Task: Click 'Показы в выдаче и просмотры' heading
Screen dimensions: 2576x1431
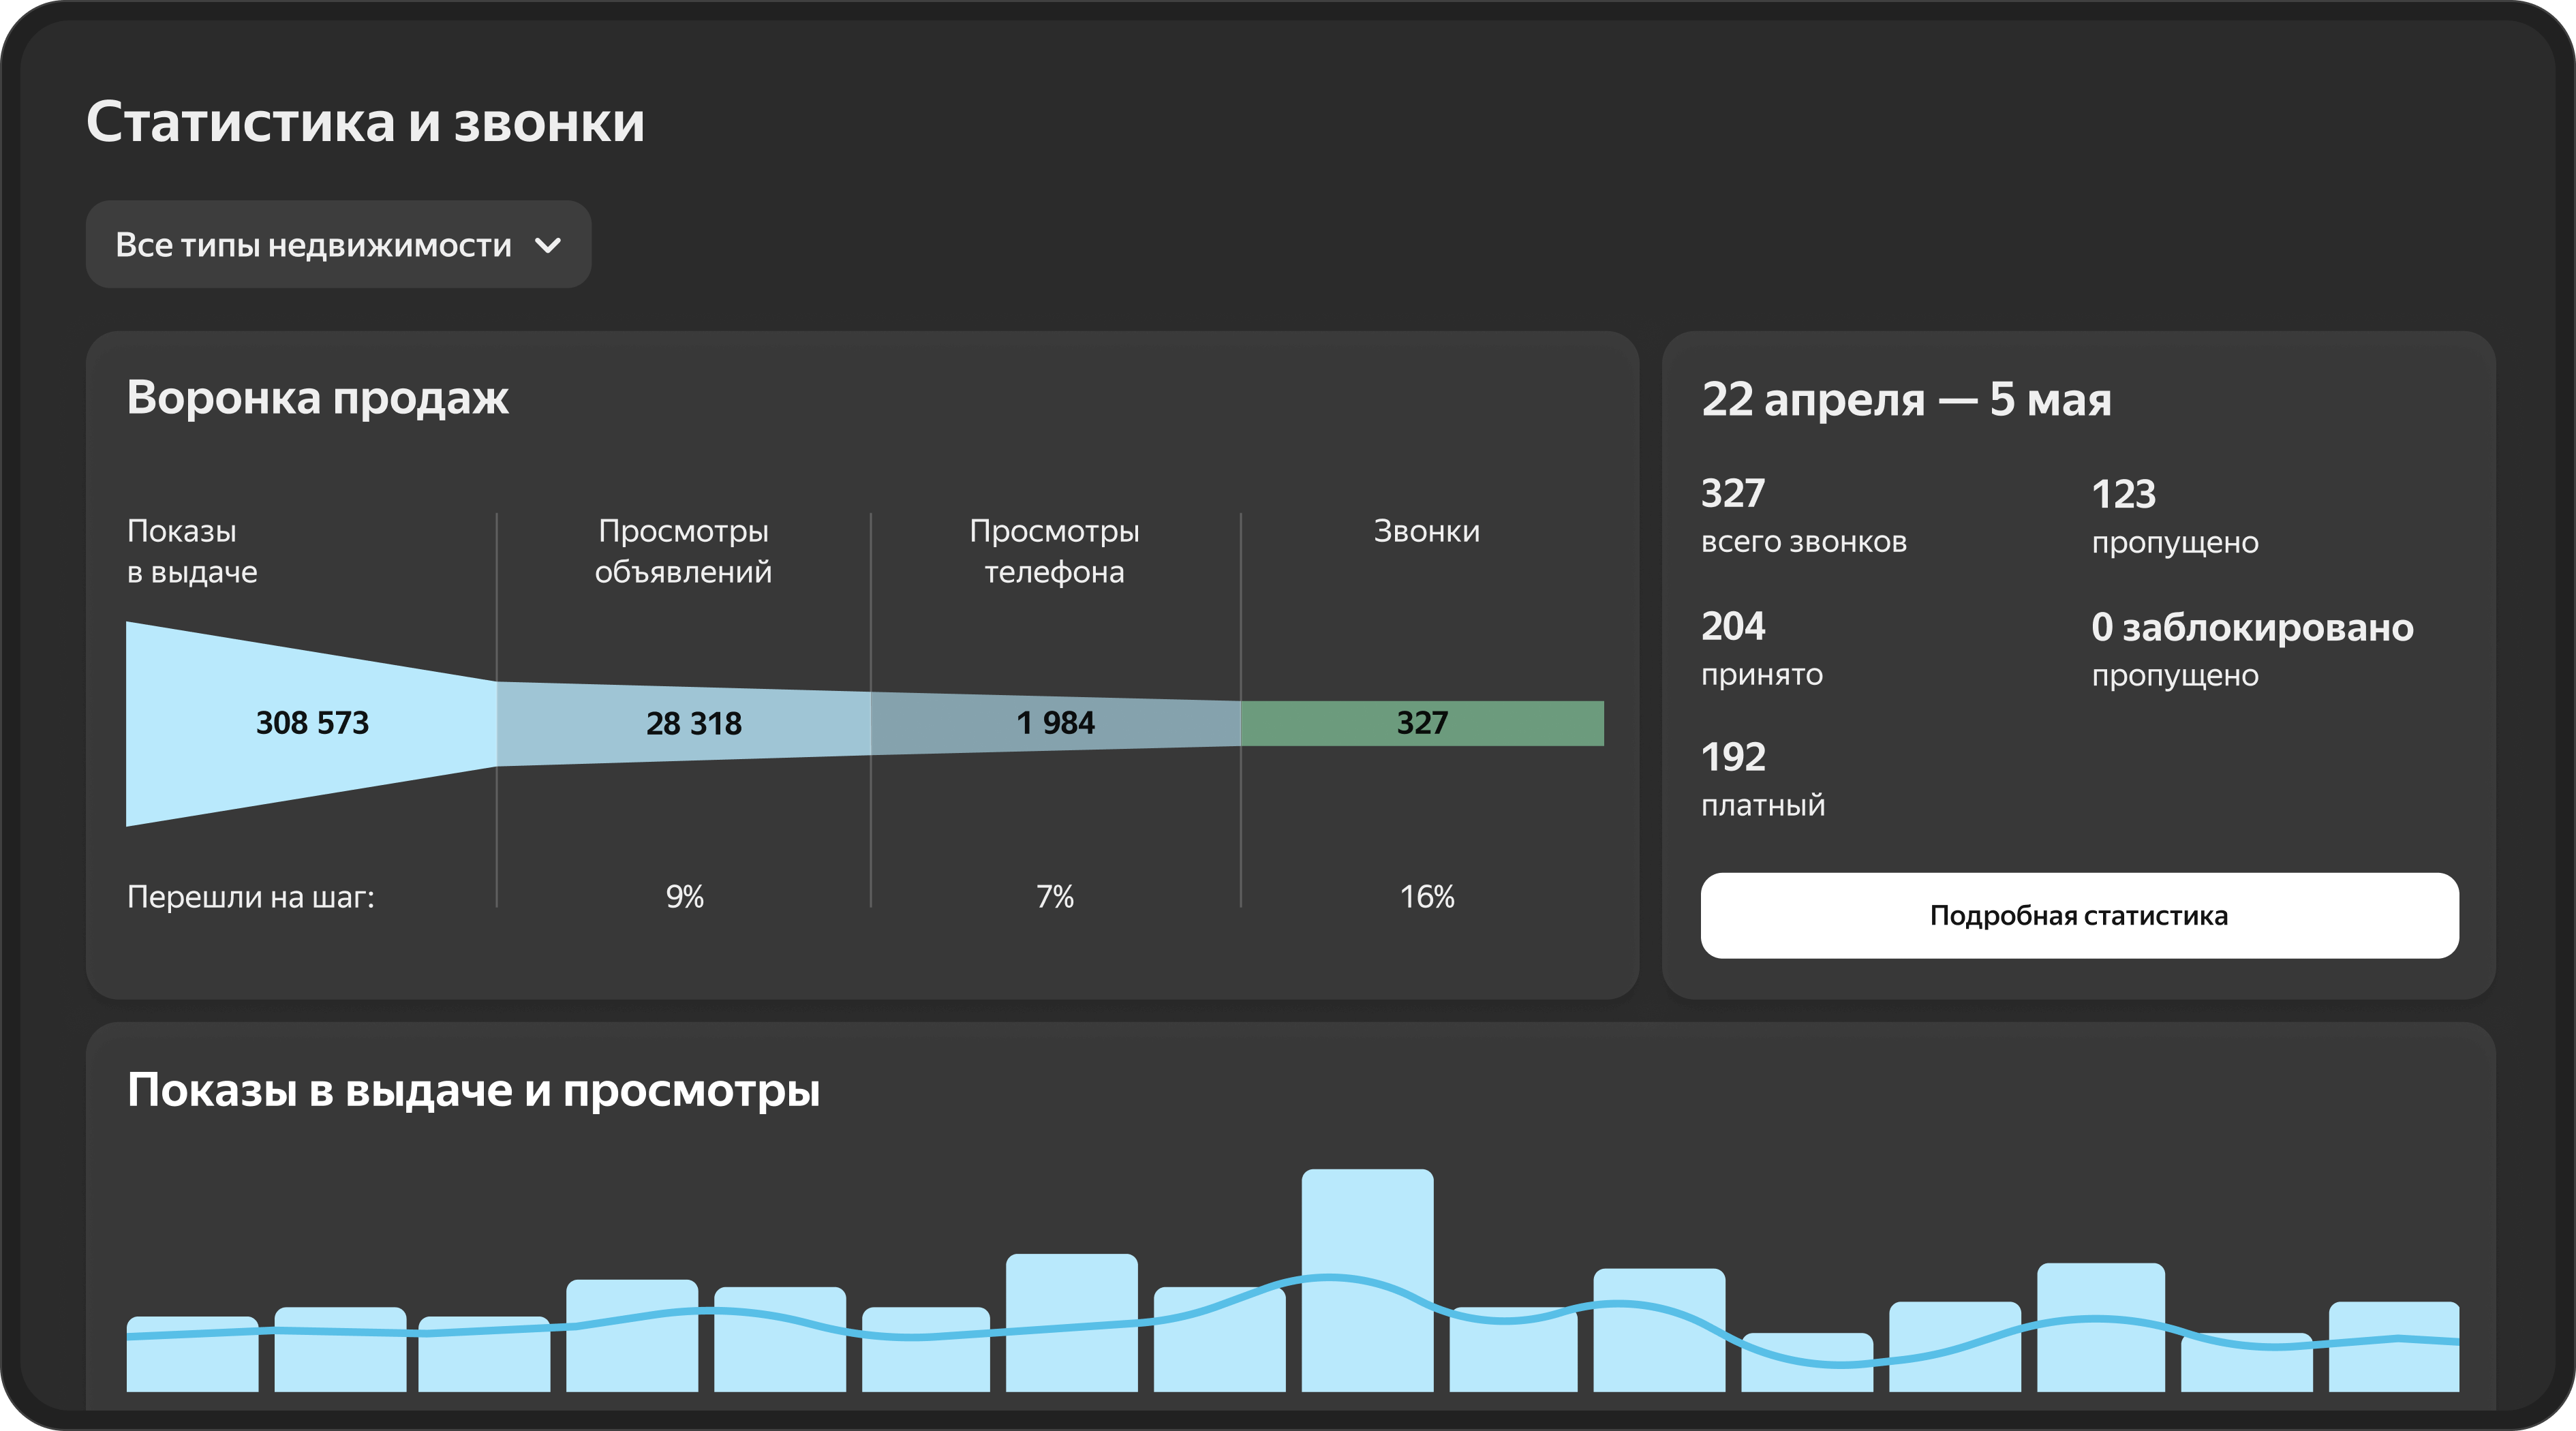Action: (x=473, y=1090)
